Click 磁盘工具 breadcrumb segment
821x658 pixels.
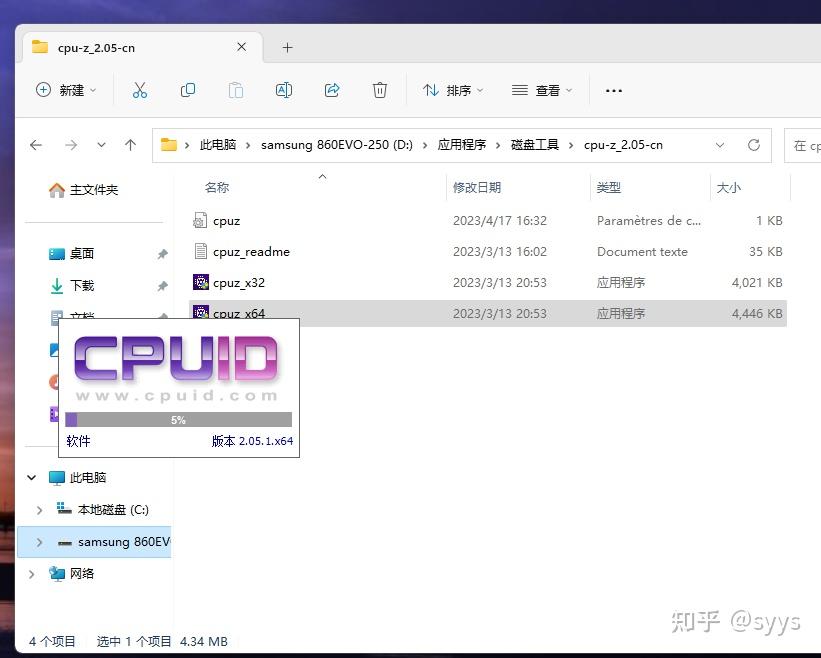[535, 145]
